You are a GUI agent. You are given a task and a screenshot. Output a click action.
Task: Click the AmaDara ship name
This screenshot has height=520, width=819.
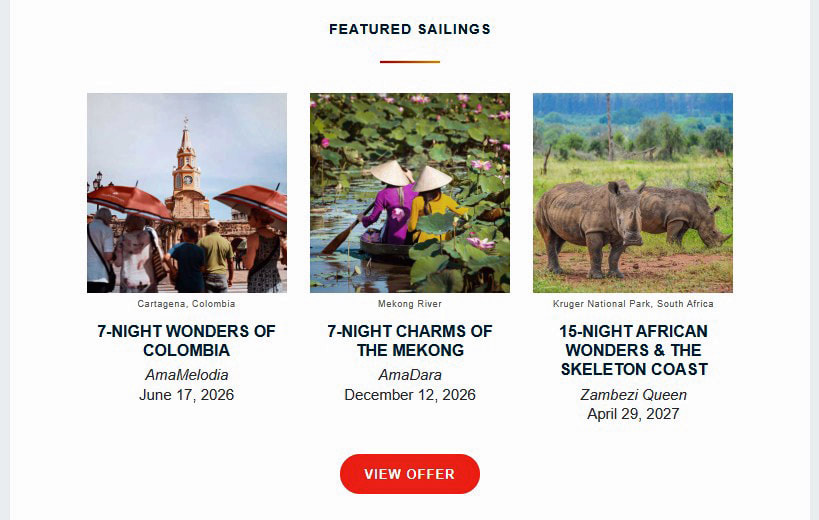pos(410,375)
